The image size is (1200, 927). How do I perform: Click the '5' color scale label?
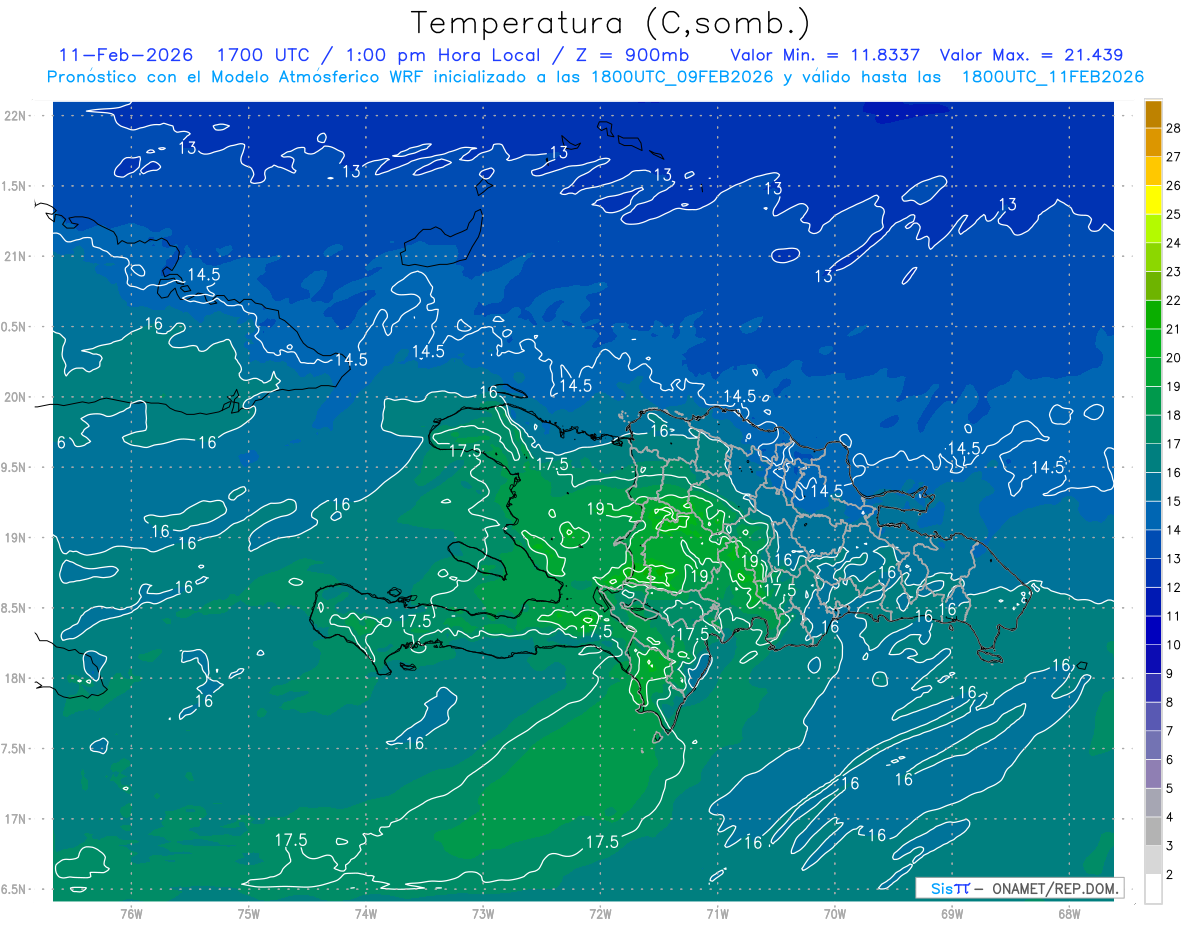[1170, 789]
